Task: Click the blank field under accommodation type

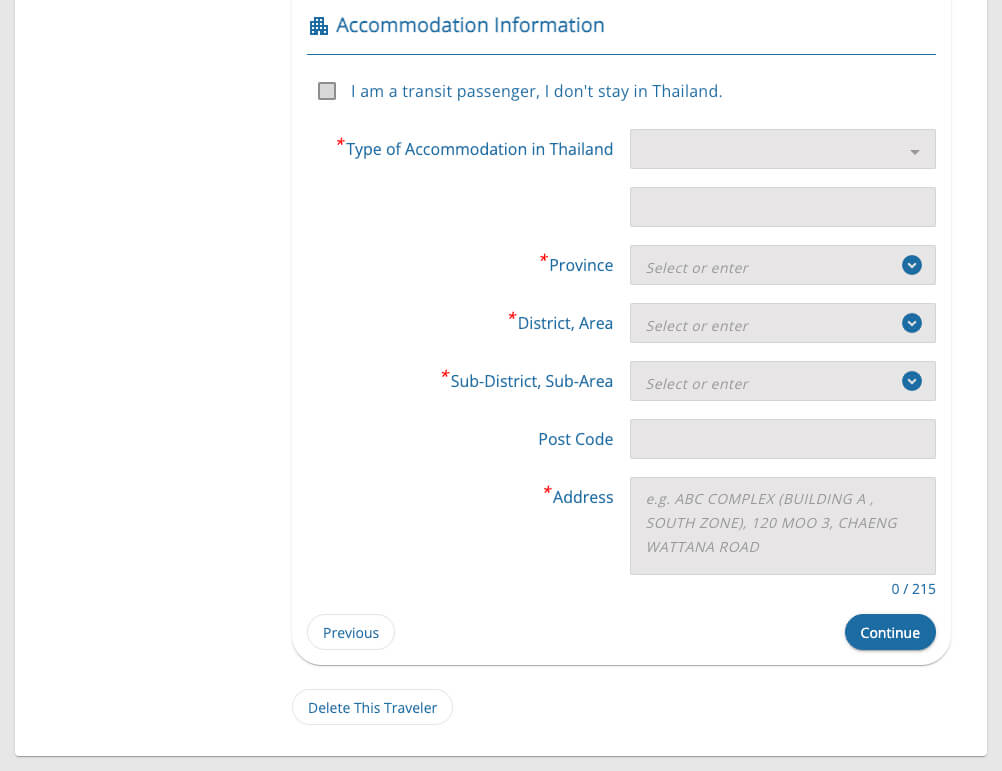Action: (782, 207)
